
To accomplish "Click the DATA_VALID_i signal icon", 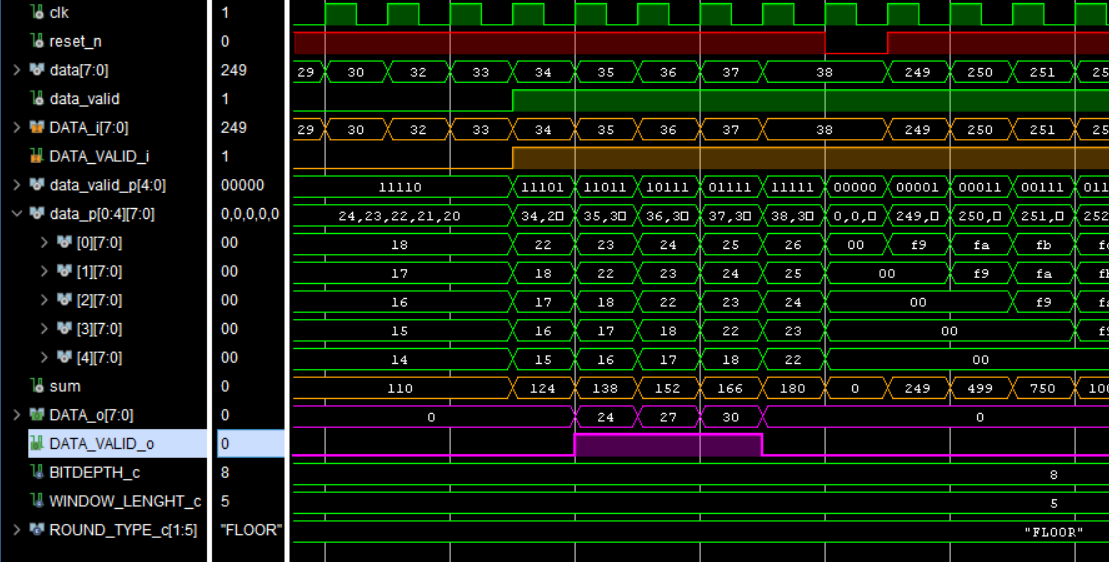I will click(37, 157).
